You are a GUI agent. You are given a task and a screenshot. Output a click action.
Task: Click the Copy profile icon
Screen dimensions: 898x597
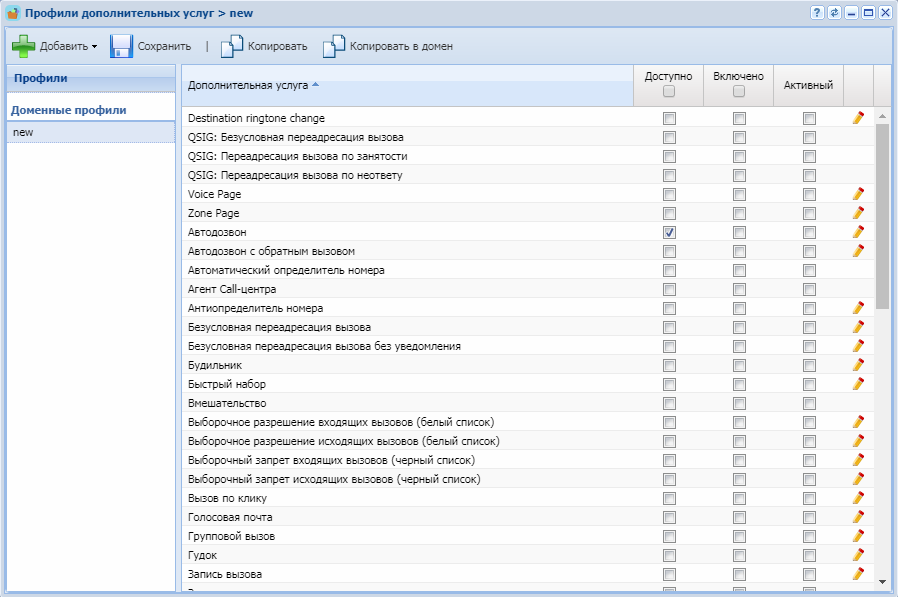[232, 46]
